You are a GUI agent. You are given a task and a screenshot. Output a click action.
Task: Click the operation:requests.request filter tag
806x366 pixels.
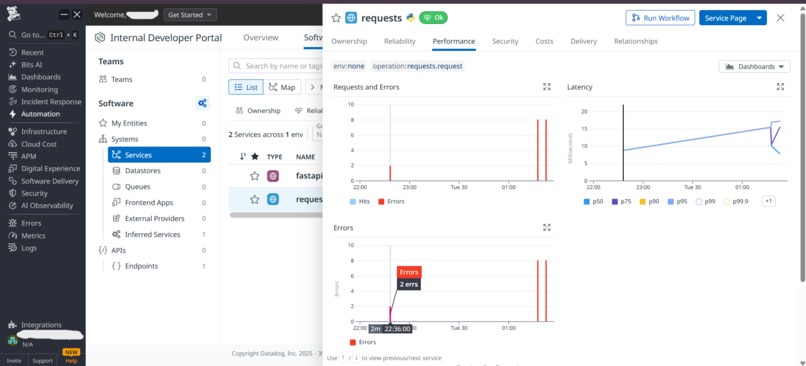click(417, 66)
